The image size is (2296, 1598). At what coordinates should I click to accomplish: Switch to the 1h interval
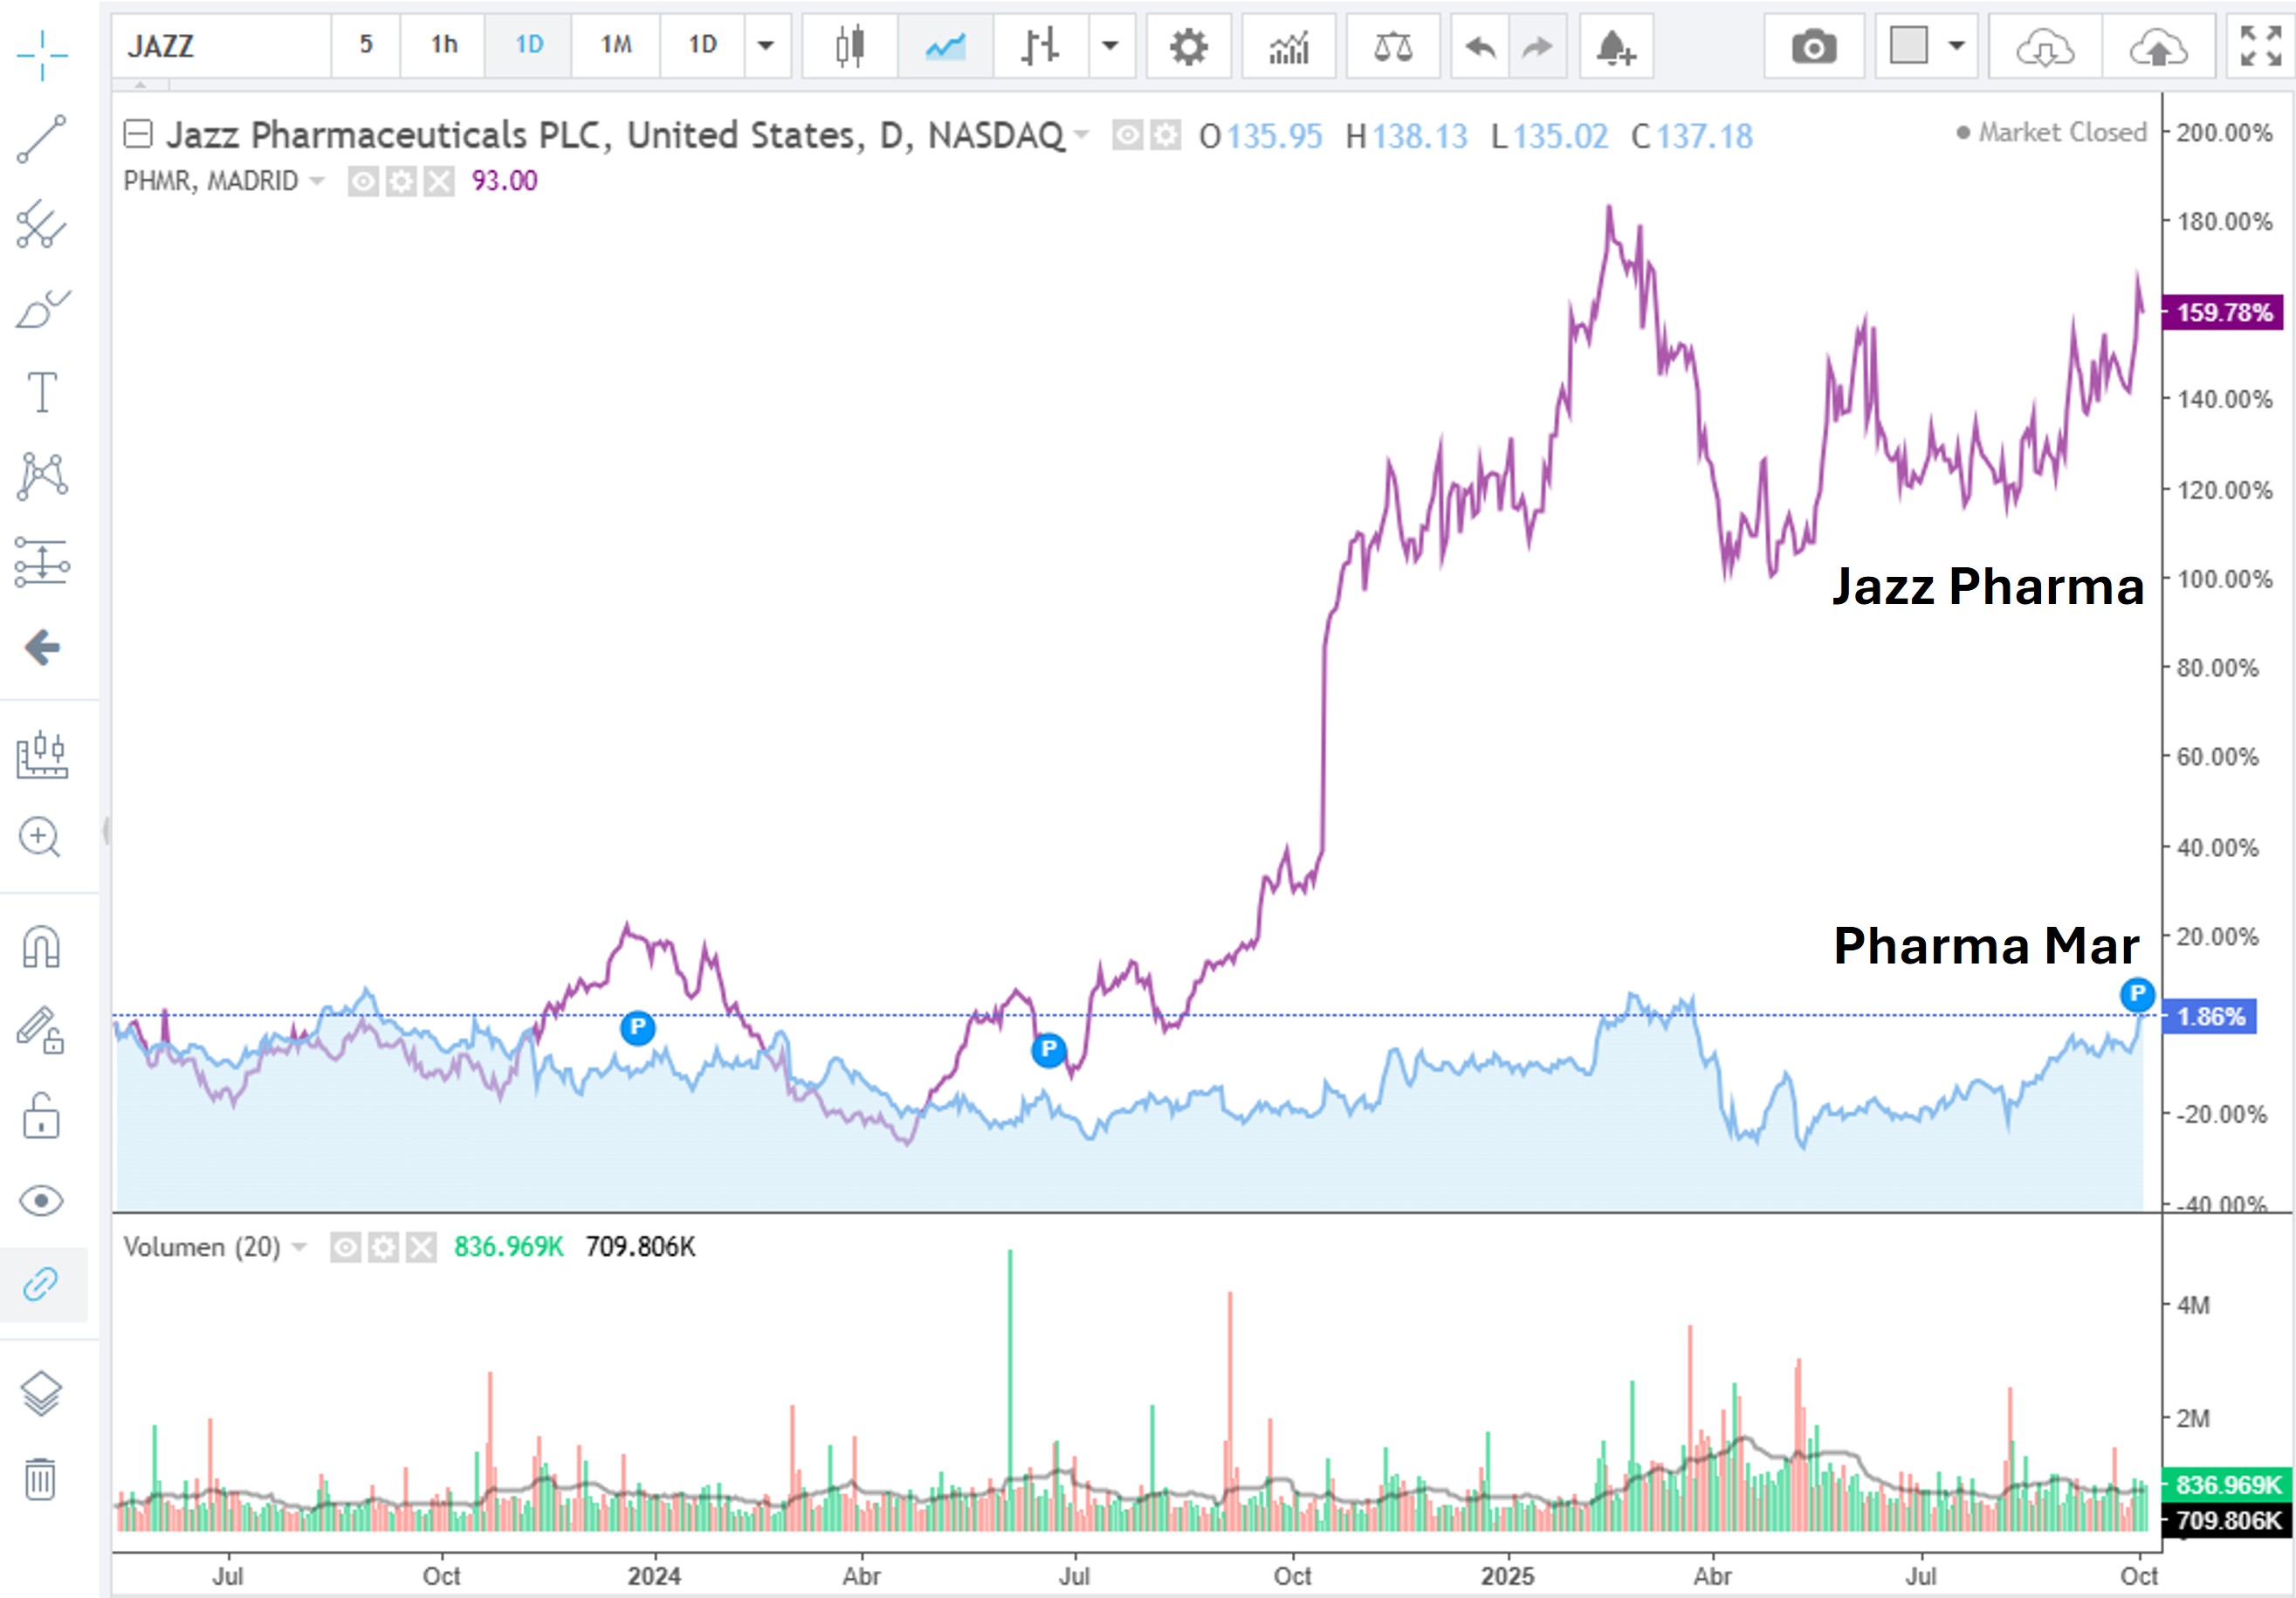[x=443, y=45]
